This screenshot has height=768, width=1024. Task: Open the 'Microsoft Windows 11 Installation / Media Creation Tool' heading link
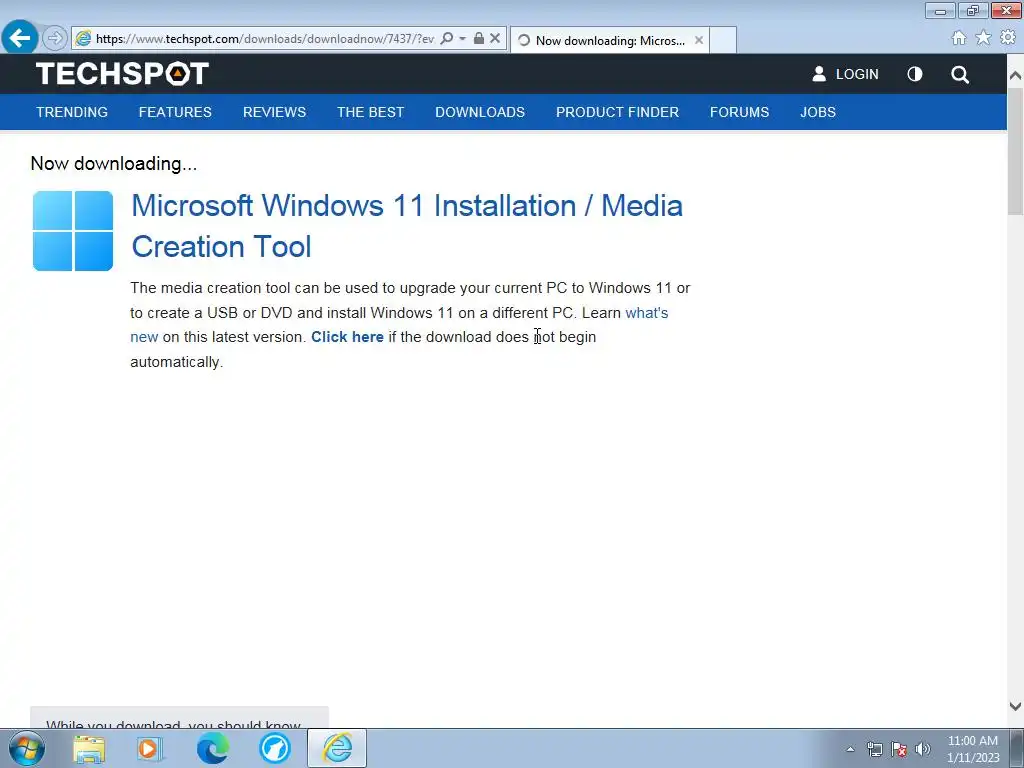point(407,226)
